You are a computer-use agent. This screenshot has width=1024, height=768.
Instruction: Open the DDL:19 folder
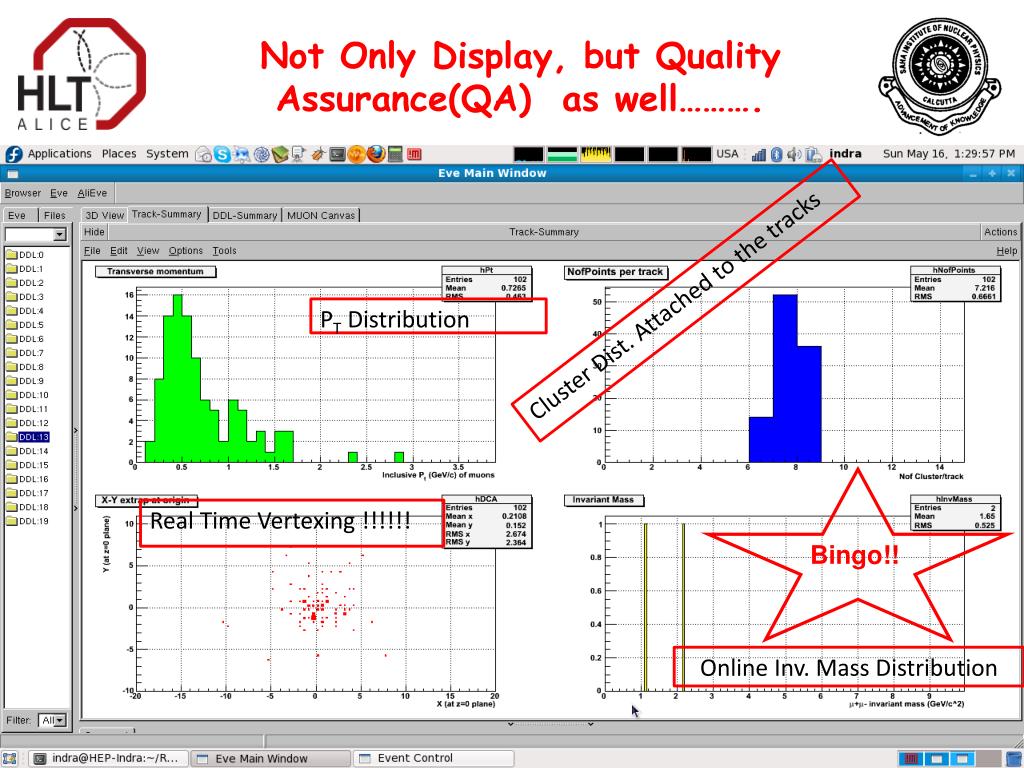[28, 521]
